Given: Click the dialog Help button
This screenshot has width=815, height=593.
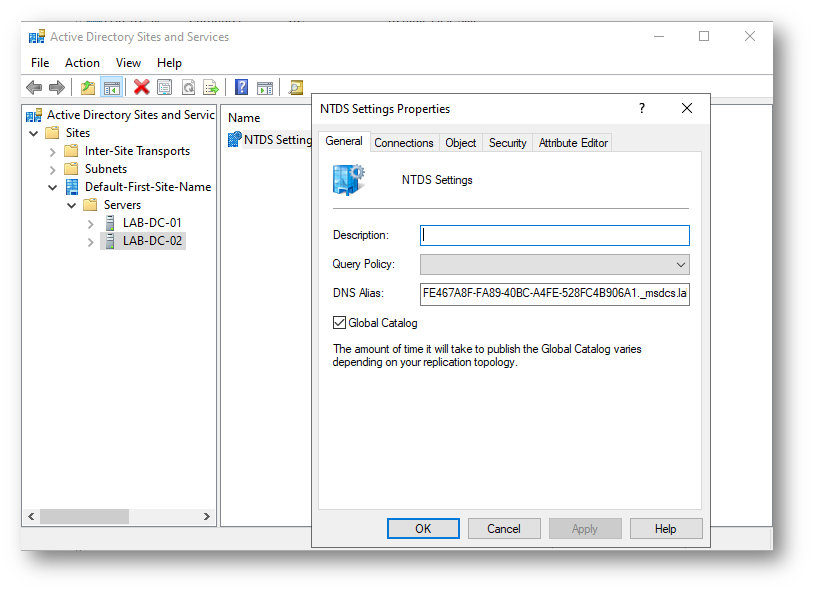Looking at the screenshot, I should [x=666, y=529].
